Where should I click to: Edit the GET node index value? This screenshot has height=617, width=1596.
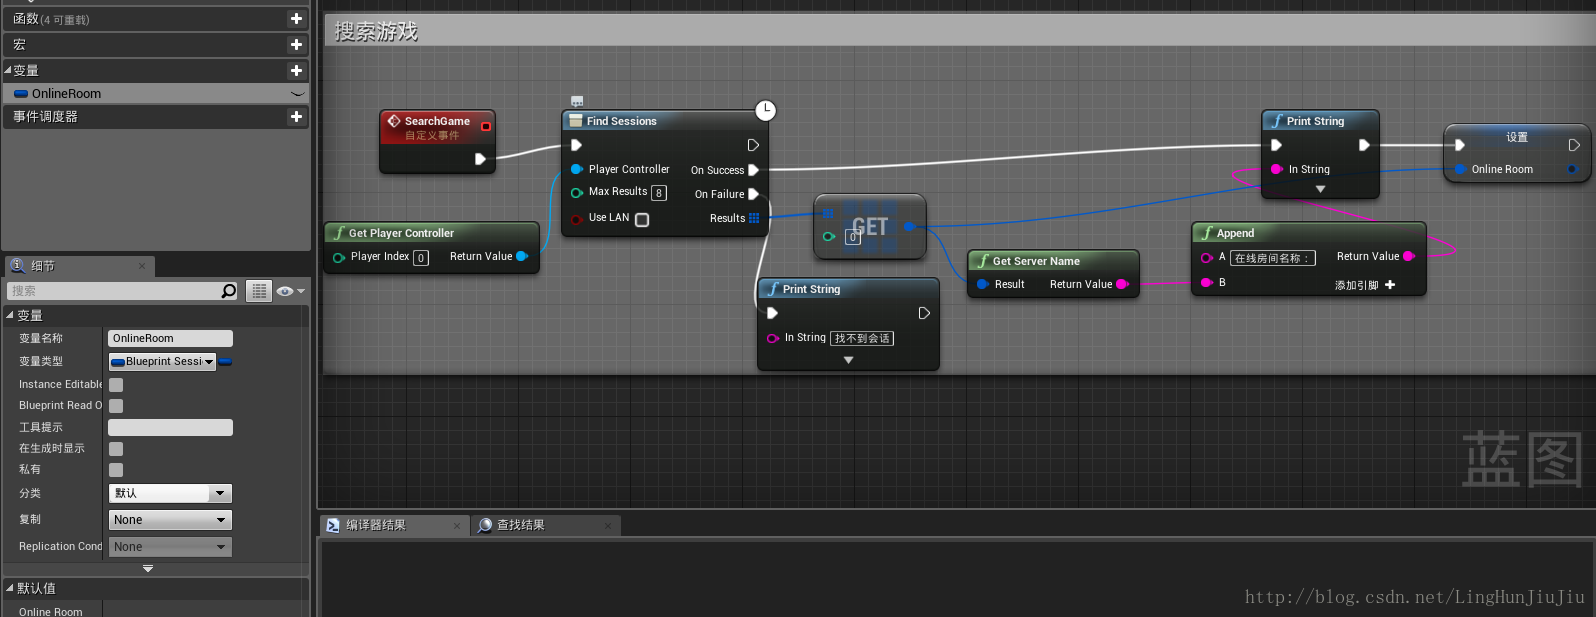[853, 238]
